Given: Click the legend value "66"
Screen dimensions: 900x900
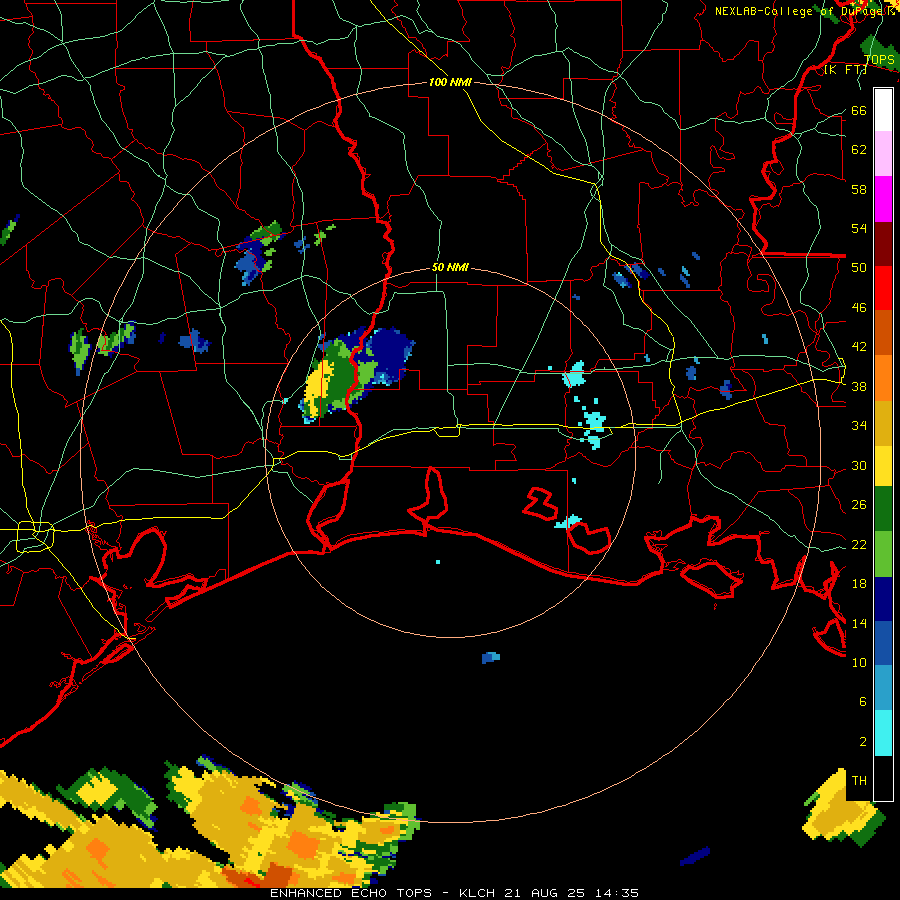Looking at the screenshot, I should 859,111.
